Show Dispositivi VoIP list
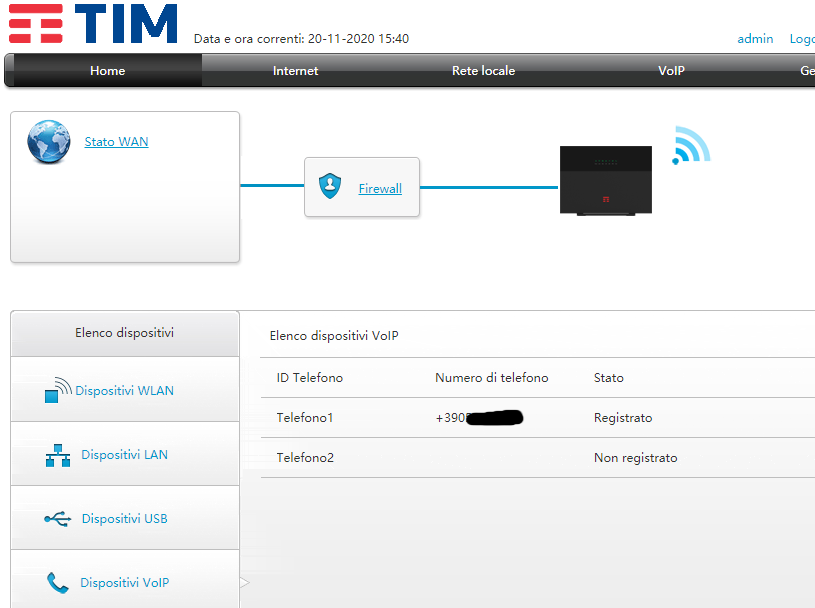The height and width of the screenshot is (608, 815). tap(124, 583)
